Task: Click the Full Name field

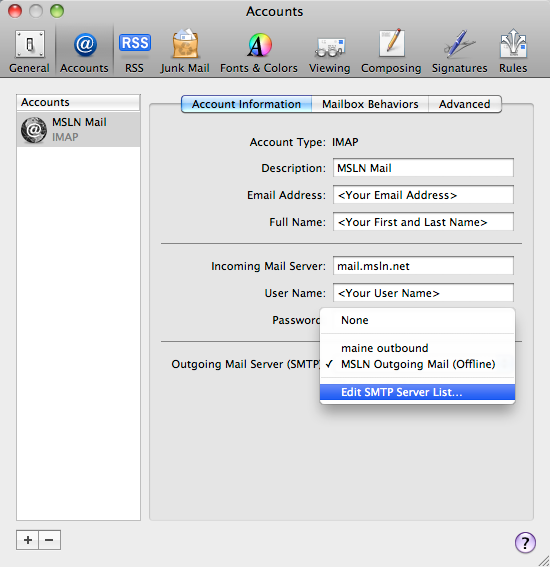Action: (x=423, y=222)
